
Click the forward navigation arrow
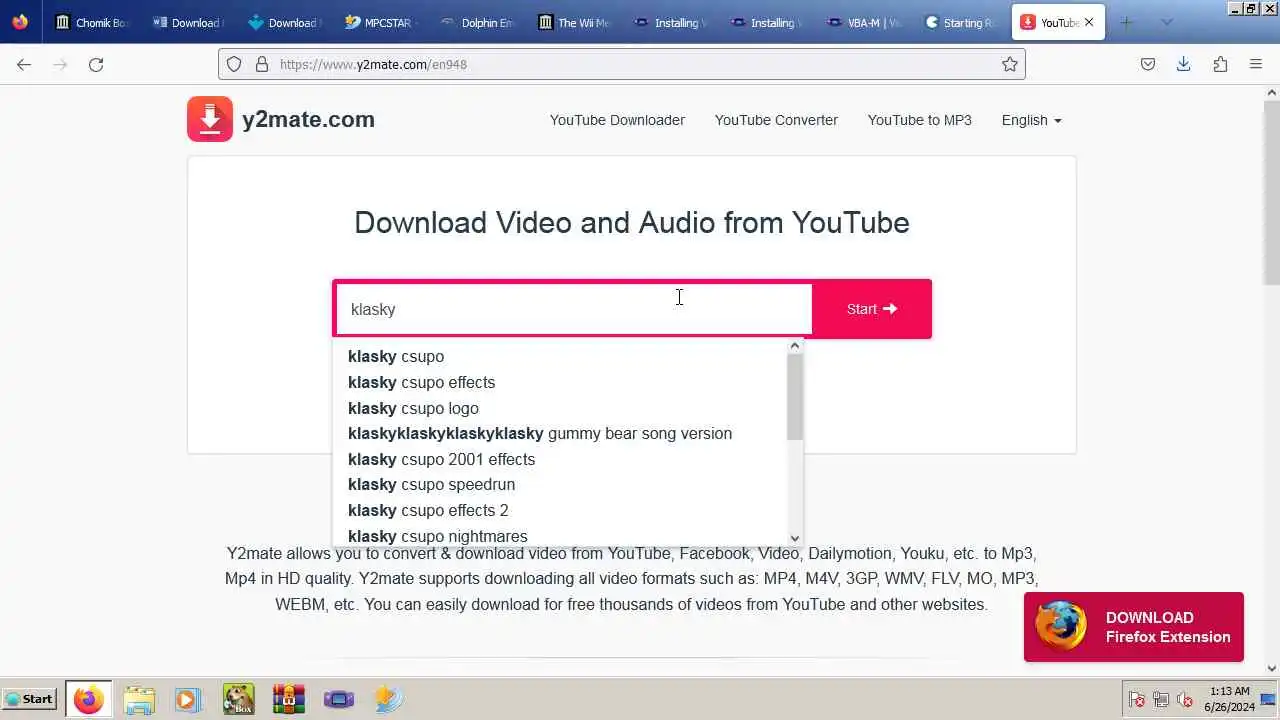(x=60, y=64)
